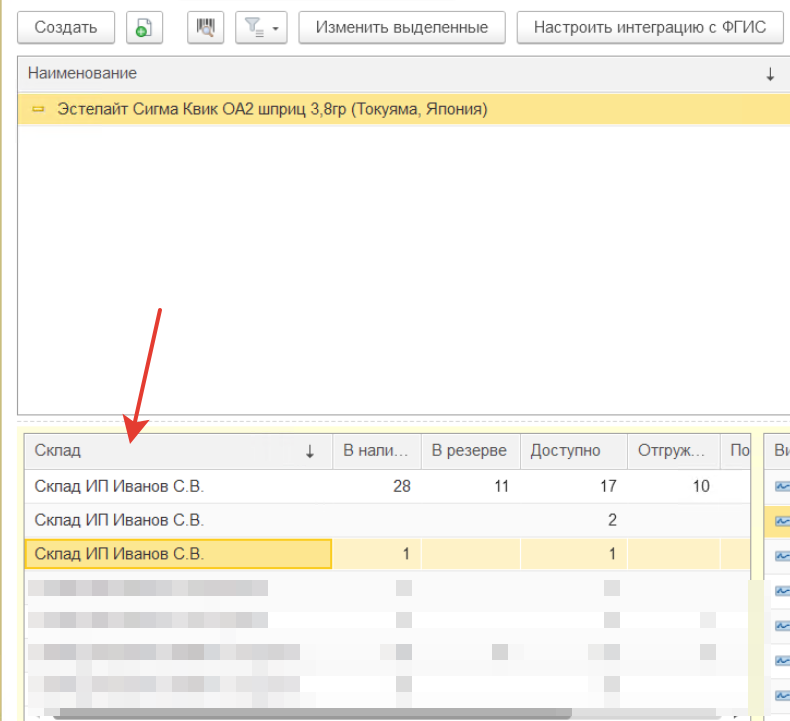The image size is (790, 721).
Task: Click the В наличии column header
Action: (376, 450)
